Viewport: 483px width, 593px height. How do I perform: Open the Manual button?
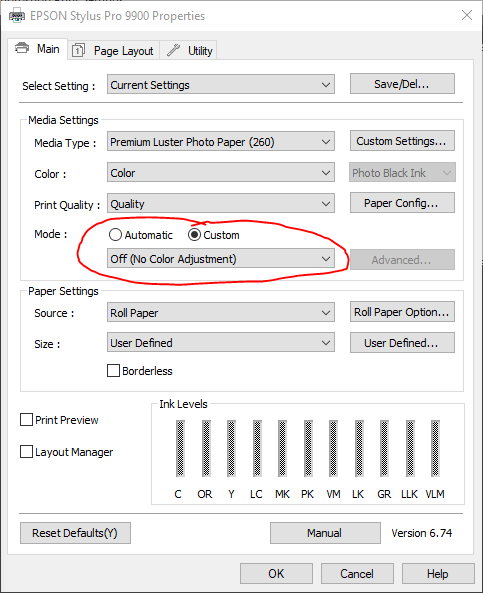pos(325,533)
